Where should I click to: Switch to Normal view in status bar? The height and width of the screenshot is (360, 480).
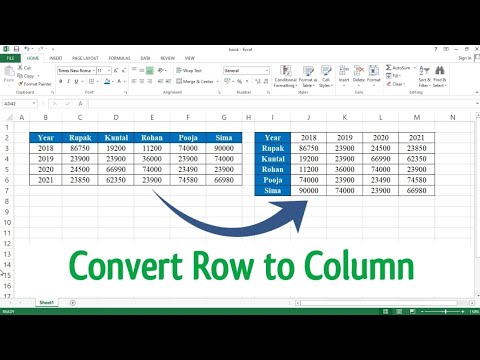click(386, 312)
